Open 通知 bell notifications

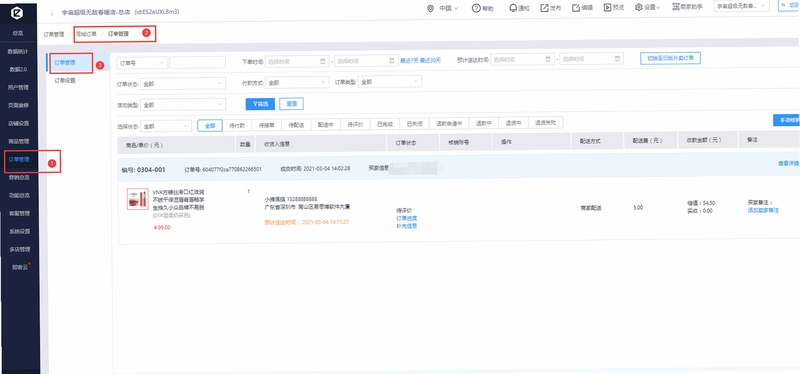(x=513, y=8)
